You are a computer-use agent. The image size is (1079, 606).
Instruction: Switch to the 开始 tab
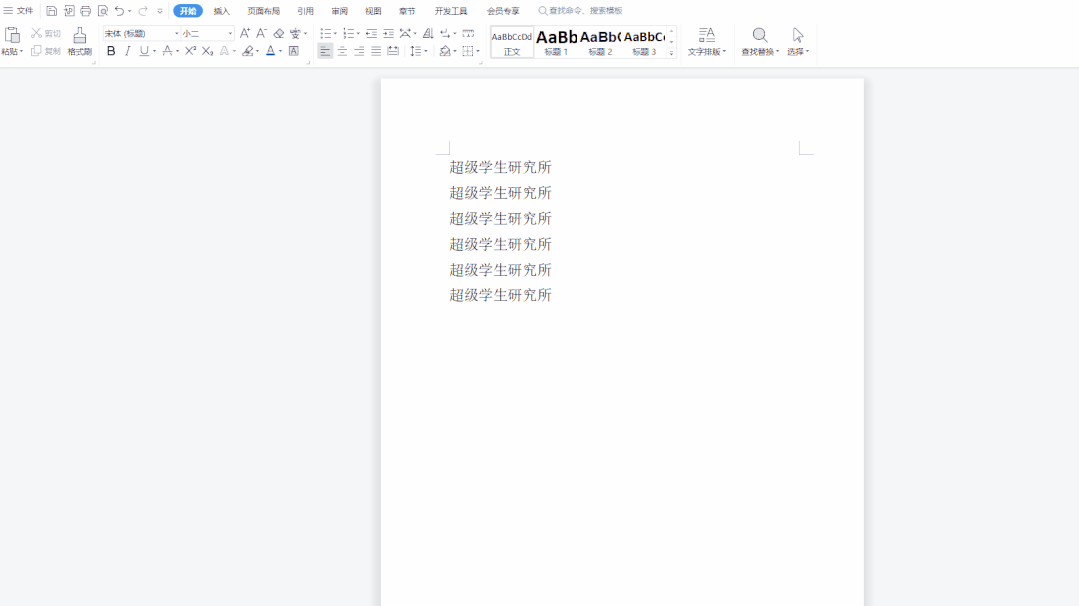tap(188, 11)
